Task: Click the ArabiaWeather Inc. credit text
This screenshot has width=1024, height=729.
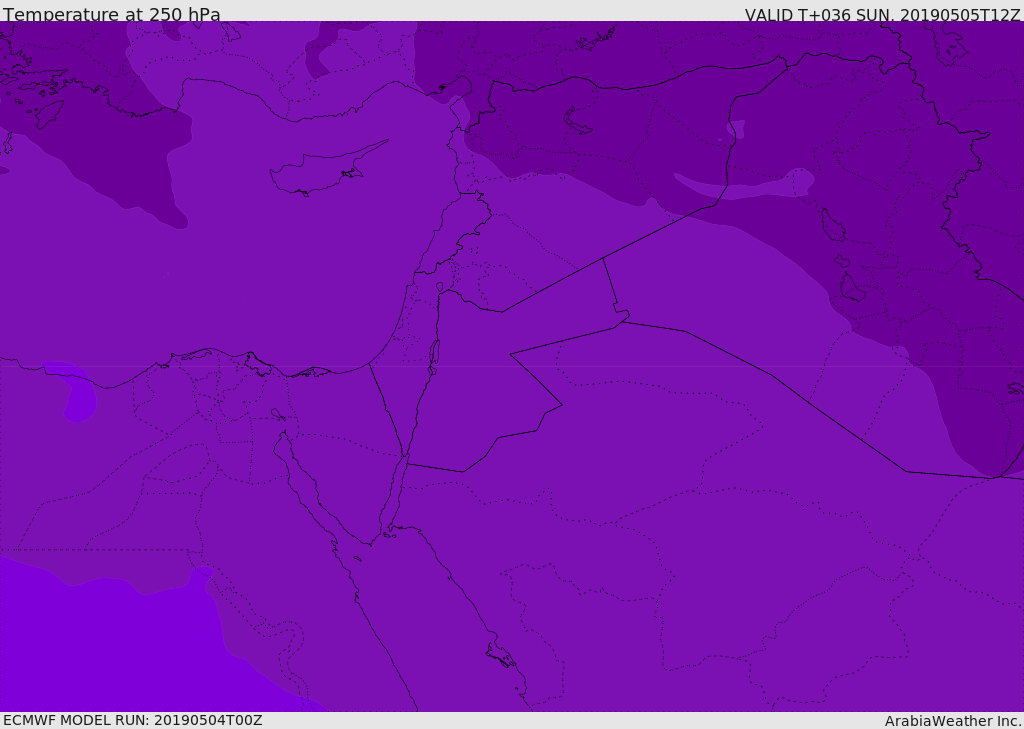Action: pyautogui.click(x=953, y=721)
